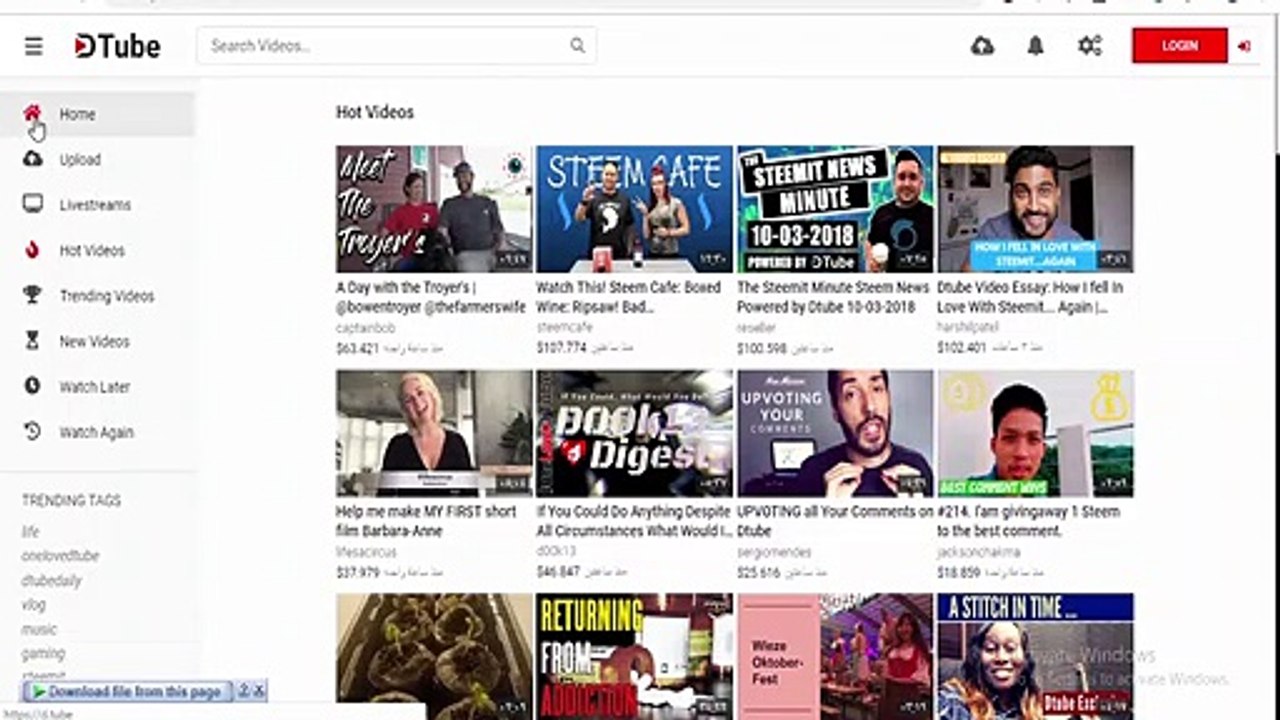Click the LOGIN button

[1180, 46]
